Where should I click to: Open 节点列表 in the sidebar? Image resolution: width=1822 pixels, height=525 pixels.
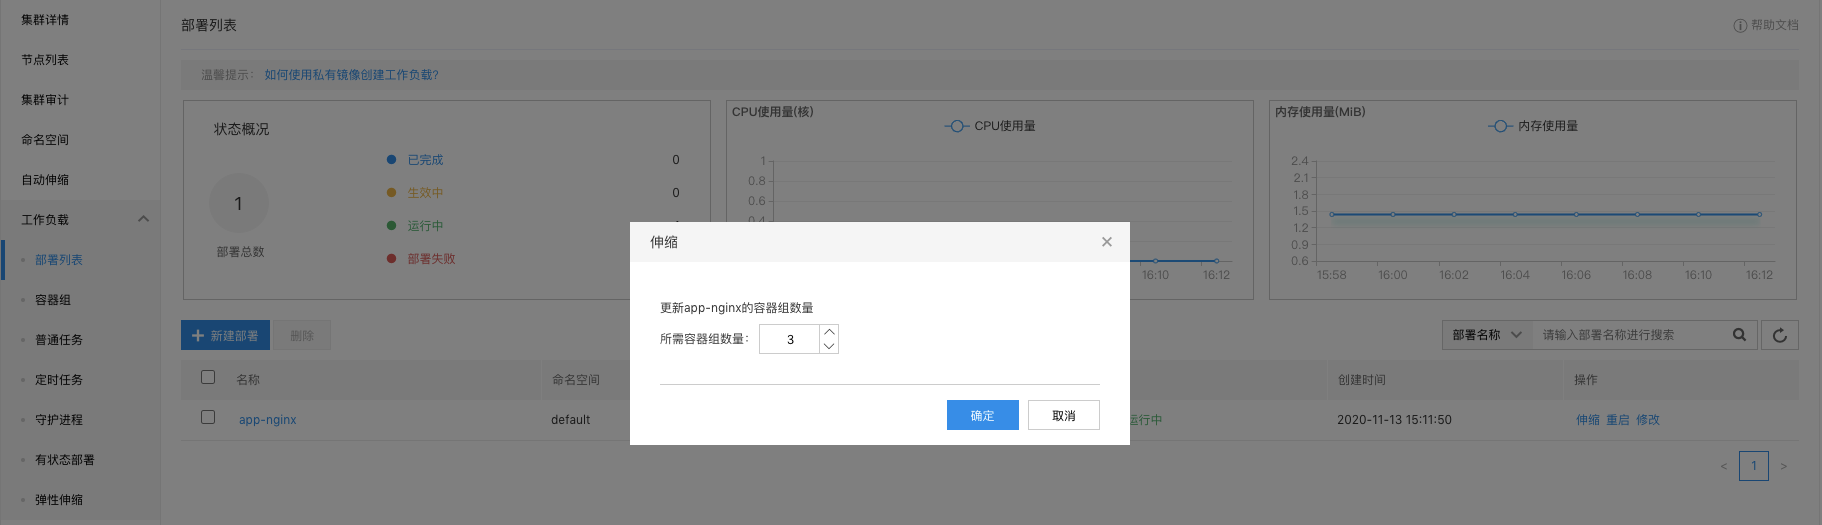tap(45, 60)
